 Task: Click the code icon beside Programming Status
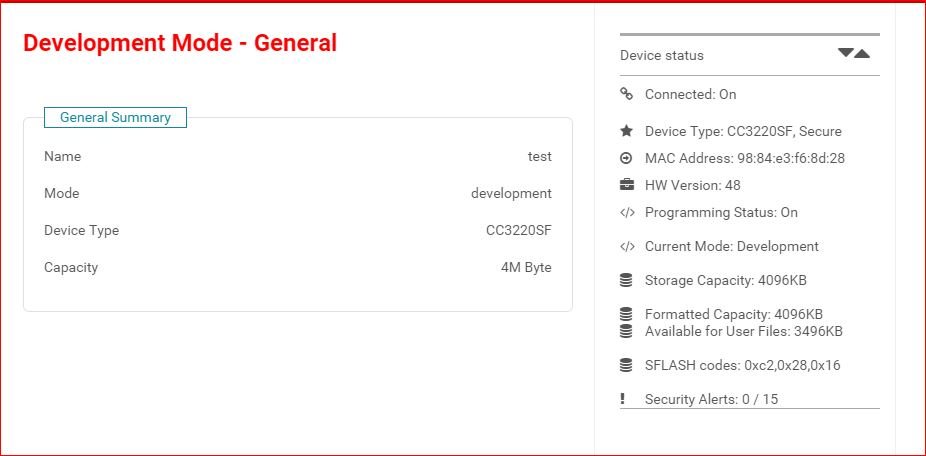pyautogui.click(x=627, y=212)
